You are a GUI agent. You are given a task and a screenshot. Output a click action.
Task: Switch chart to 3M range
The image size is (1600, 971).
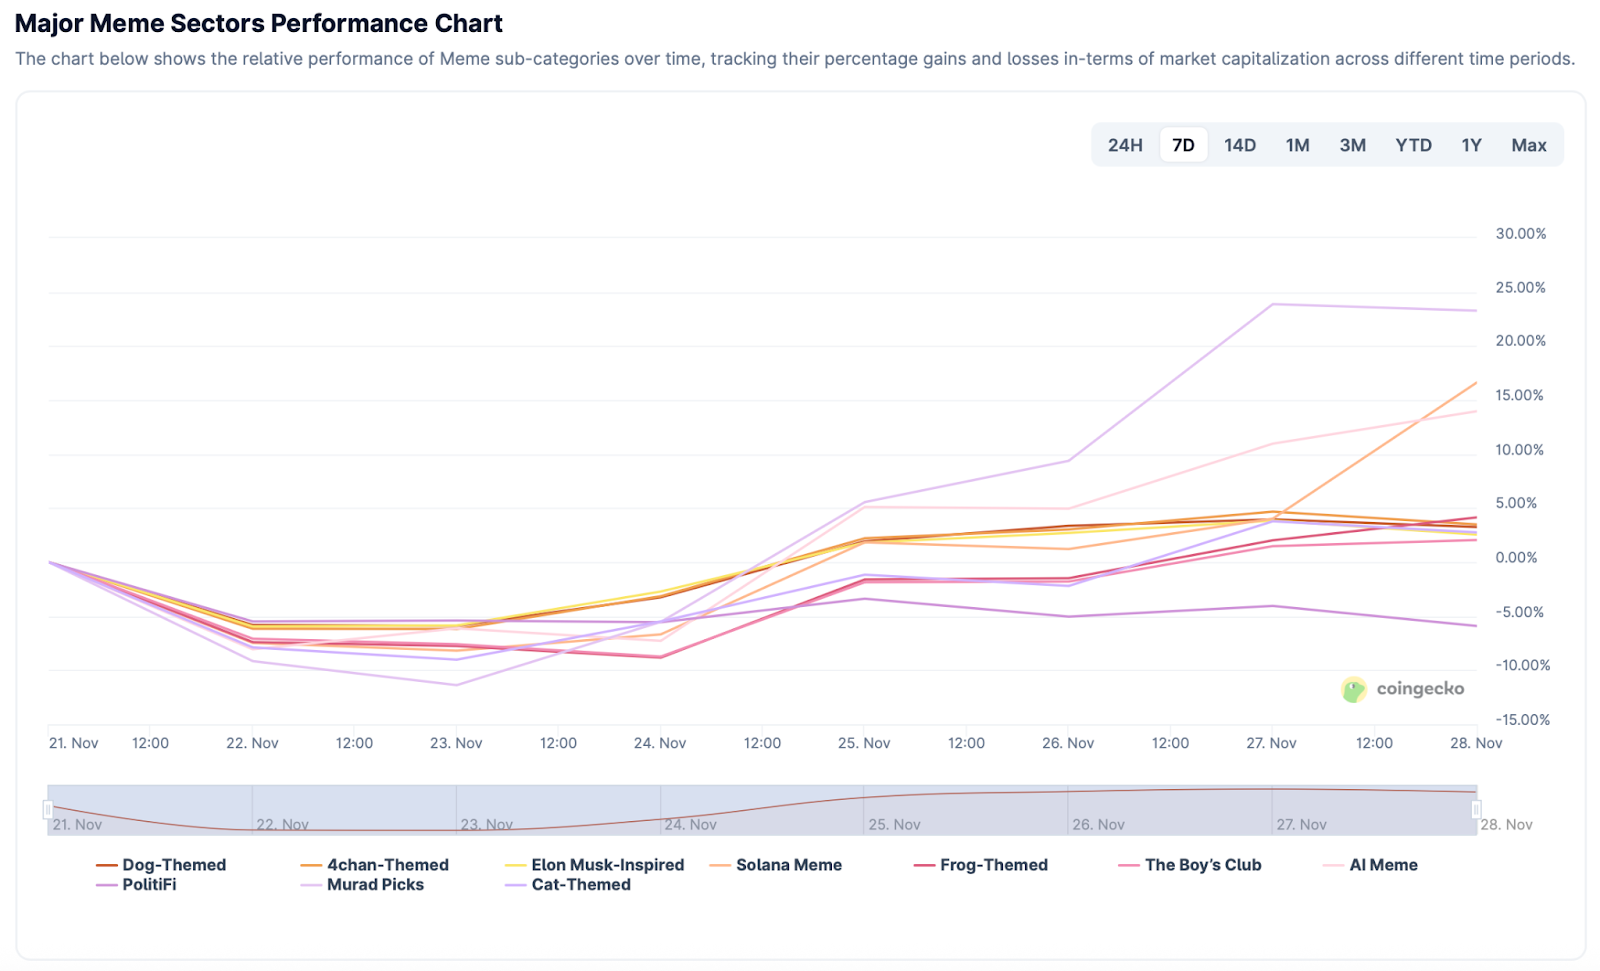pyautogui.click(x=1352, y=145)
